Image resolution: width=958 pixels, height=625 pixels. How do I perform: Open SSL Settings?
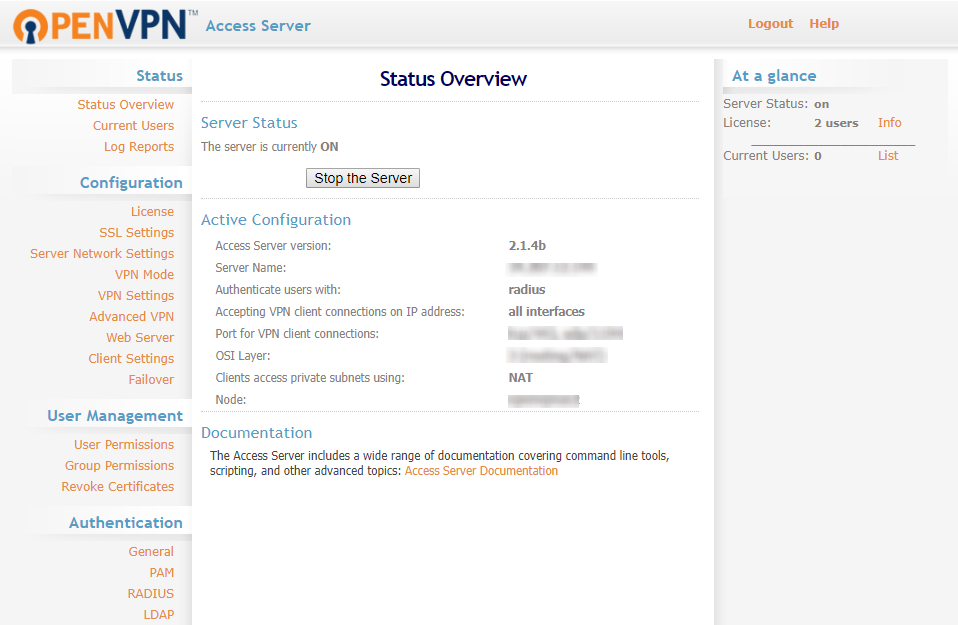[x=136, y=232]
